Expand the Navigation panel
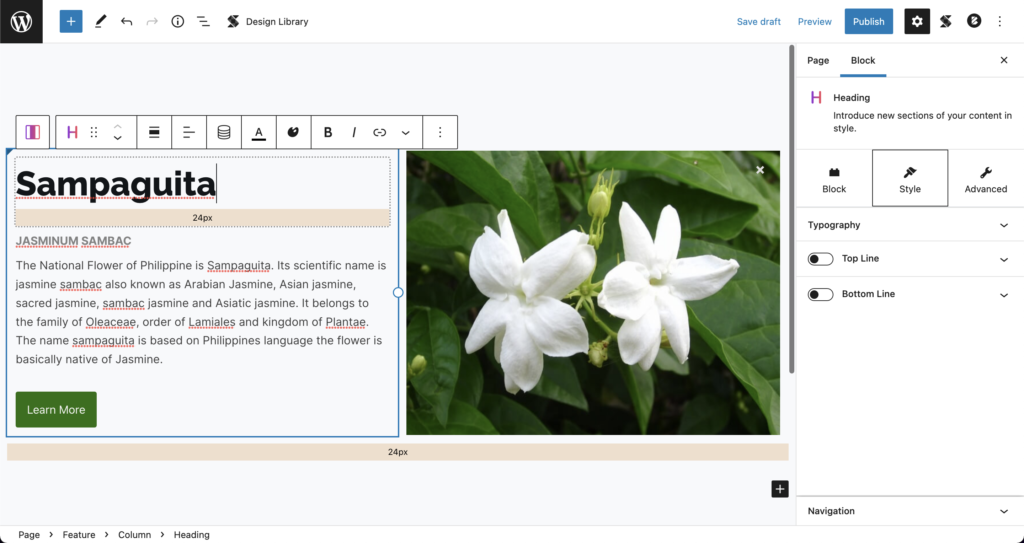 [910, 511]
